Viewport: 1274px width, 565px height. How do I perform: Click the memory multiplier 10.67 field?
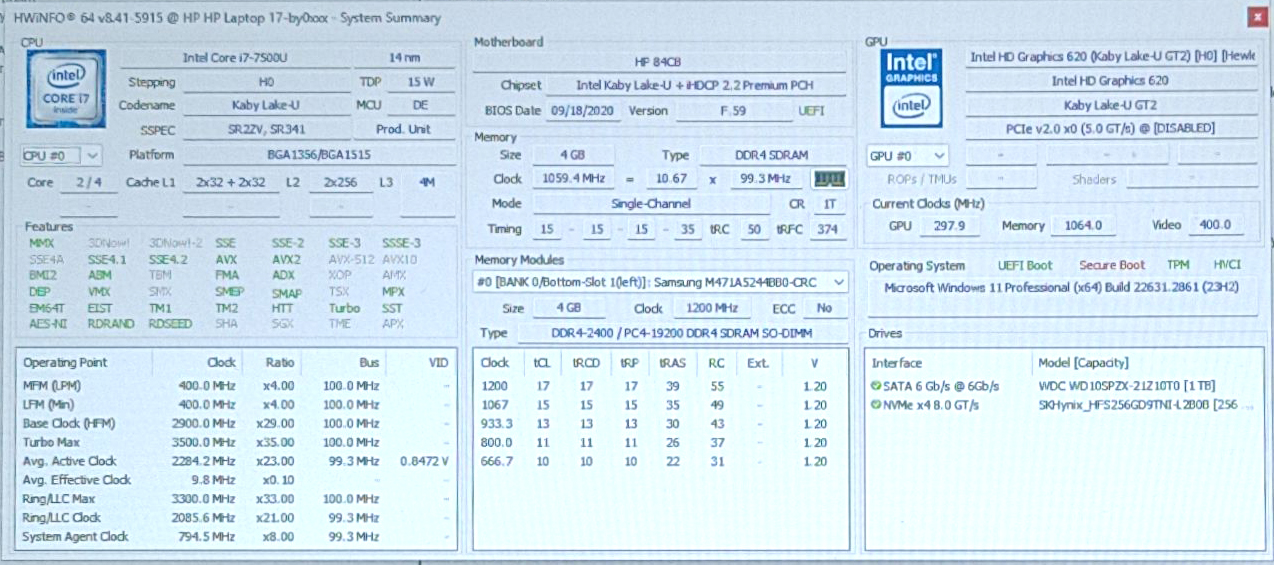tap(670, 179)
